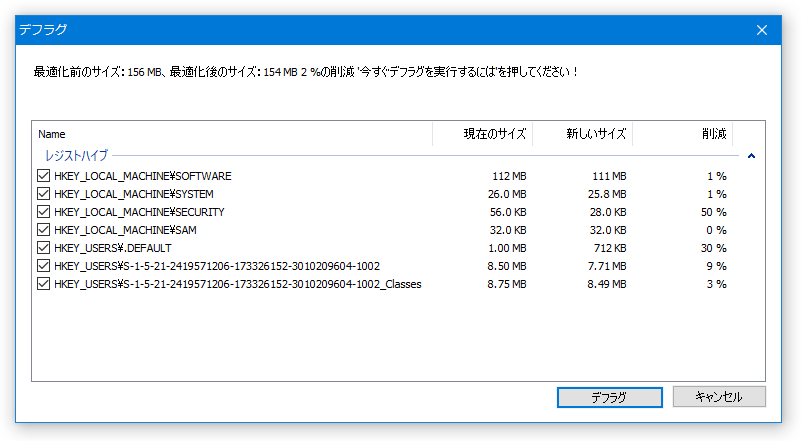Viewport: 801px width, 441px height.
Task: Click 9 % reduction value
Action: click(717, 266)
